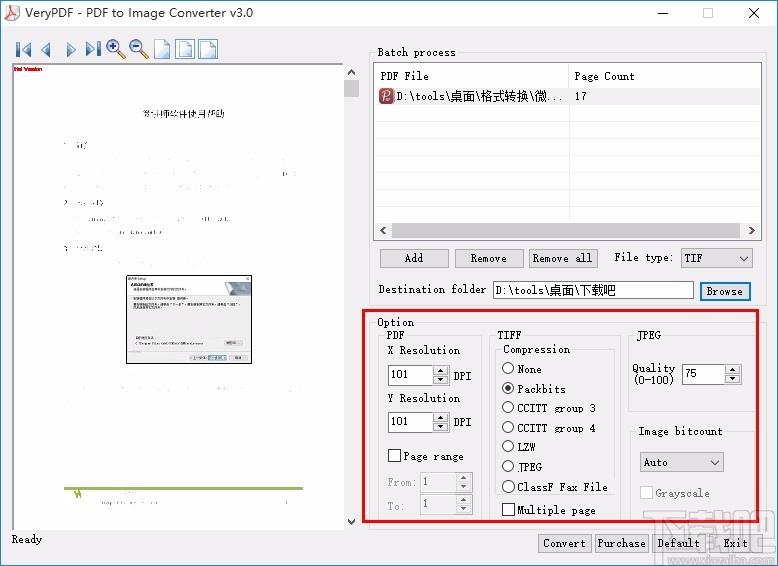Start conversion with Convert button
The height and width of the screenshot is (566, 778).
[564, 543]
